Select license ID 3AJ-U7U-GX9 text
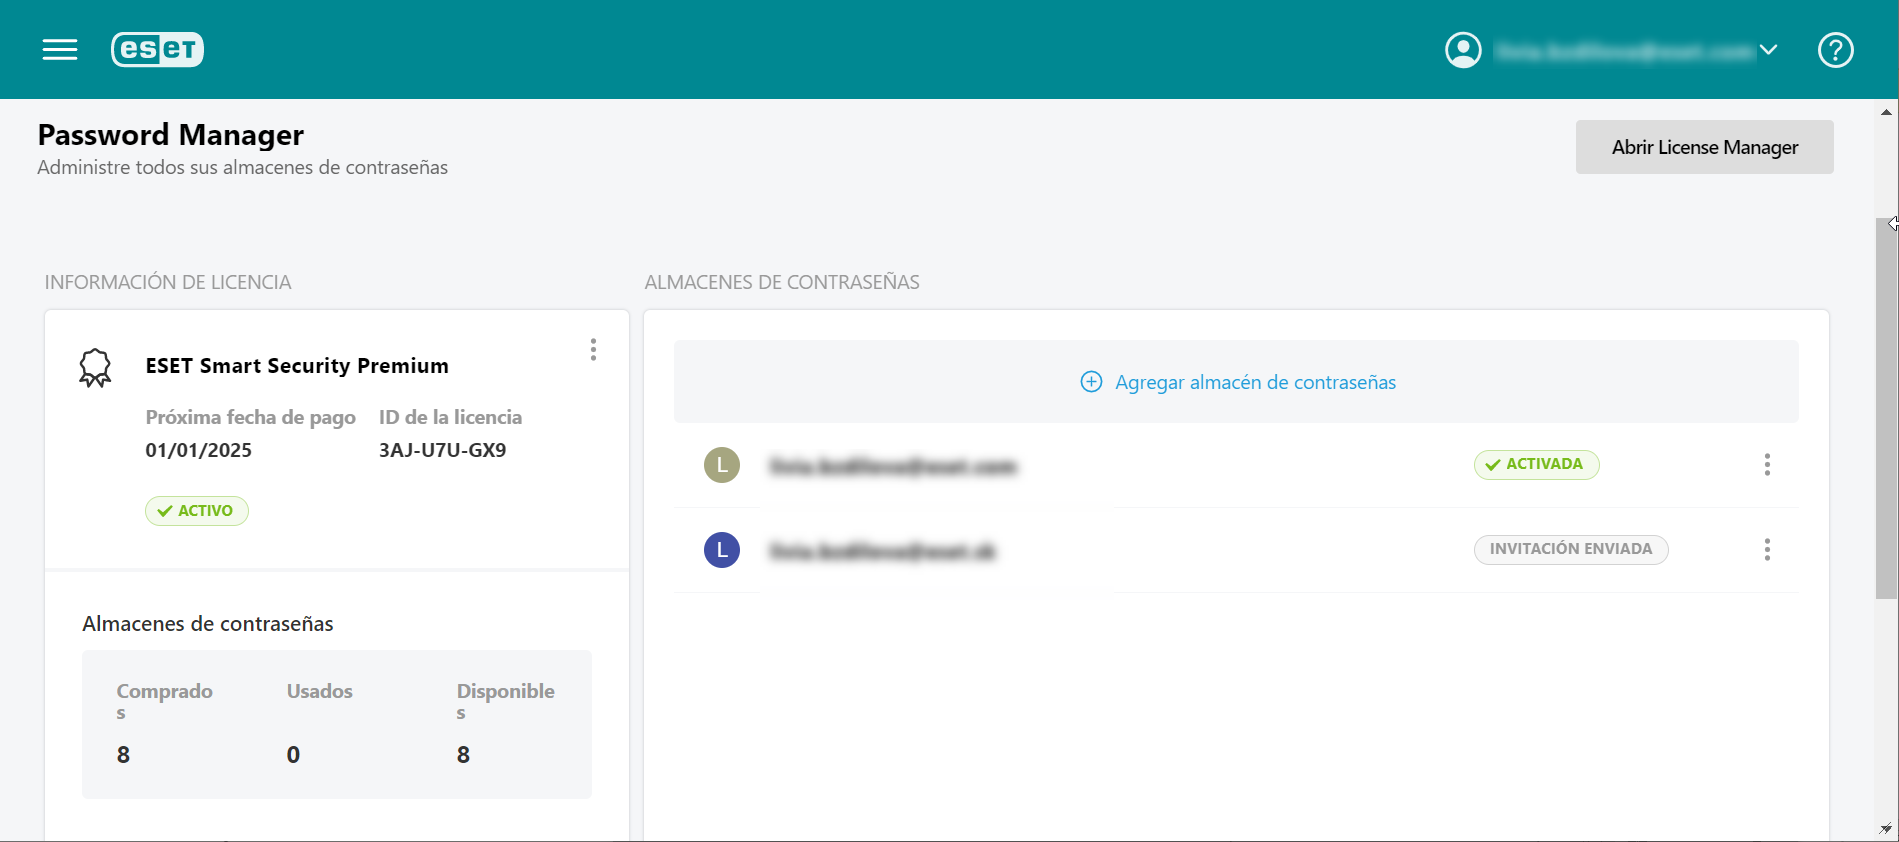1899x842 pixels. pos(442,450)
